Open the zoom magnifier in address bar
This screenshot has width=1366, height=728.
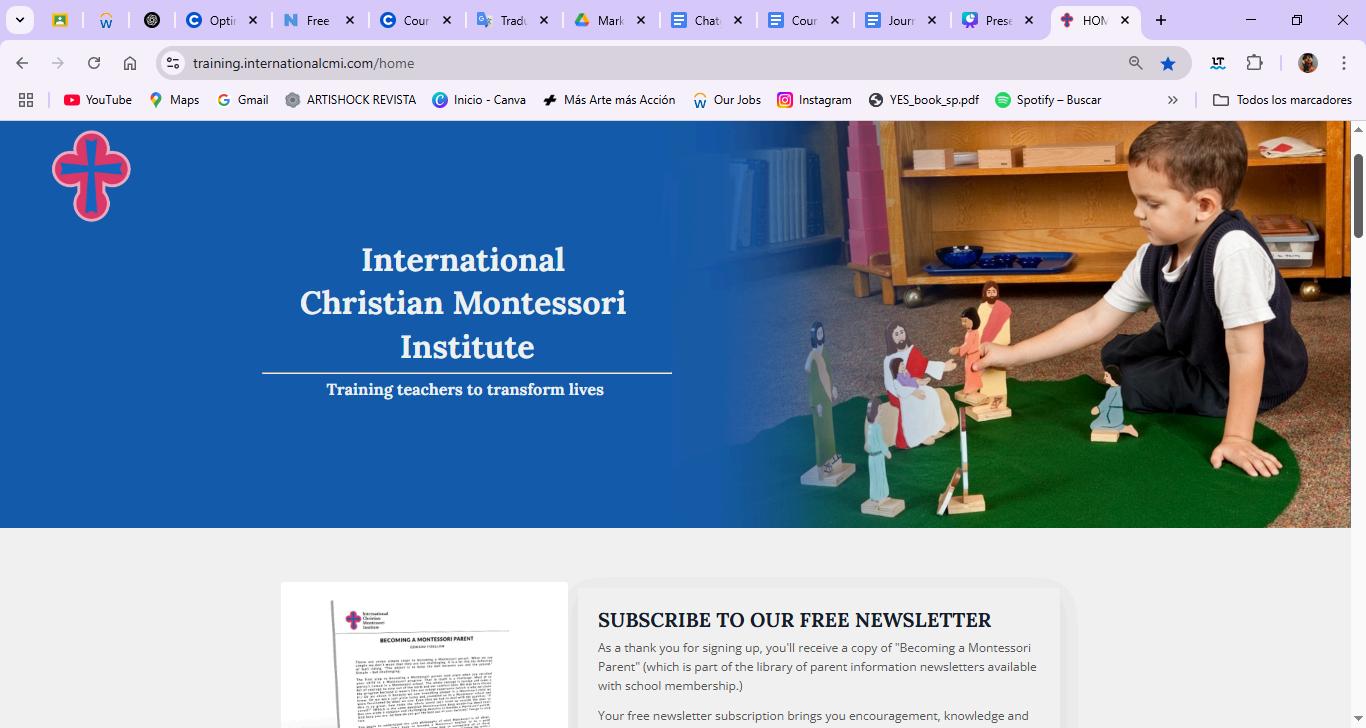coord(1135,63)
